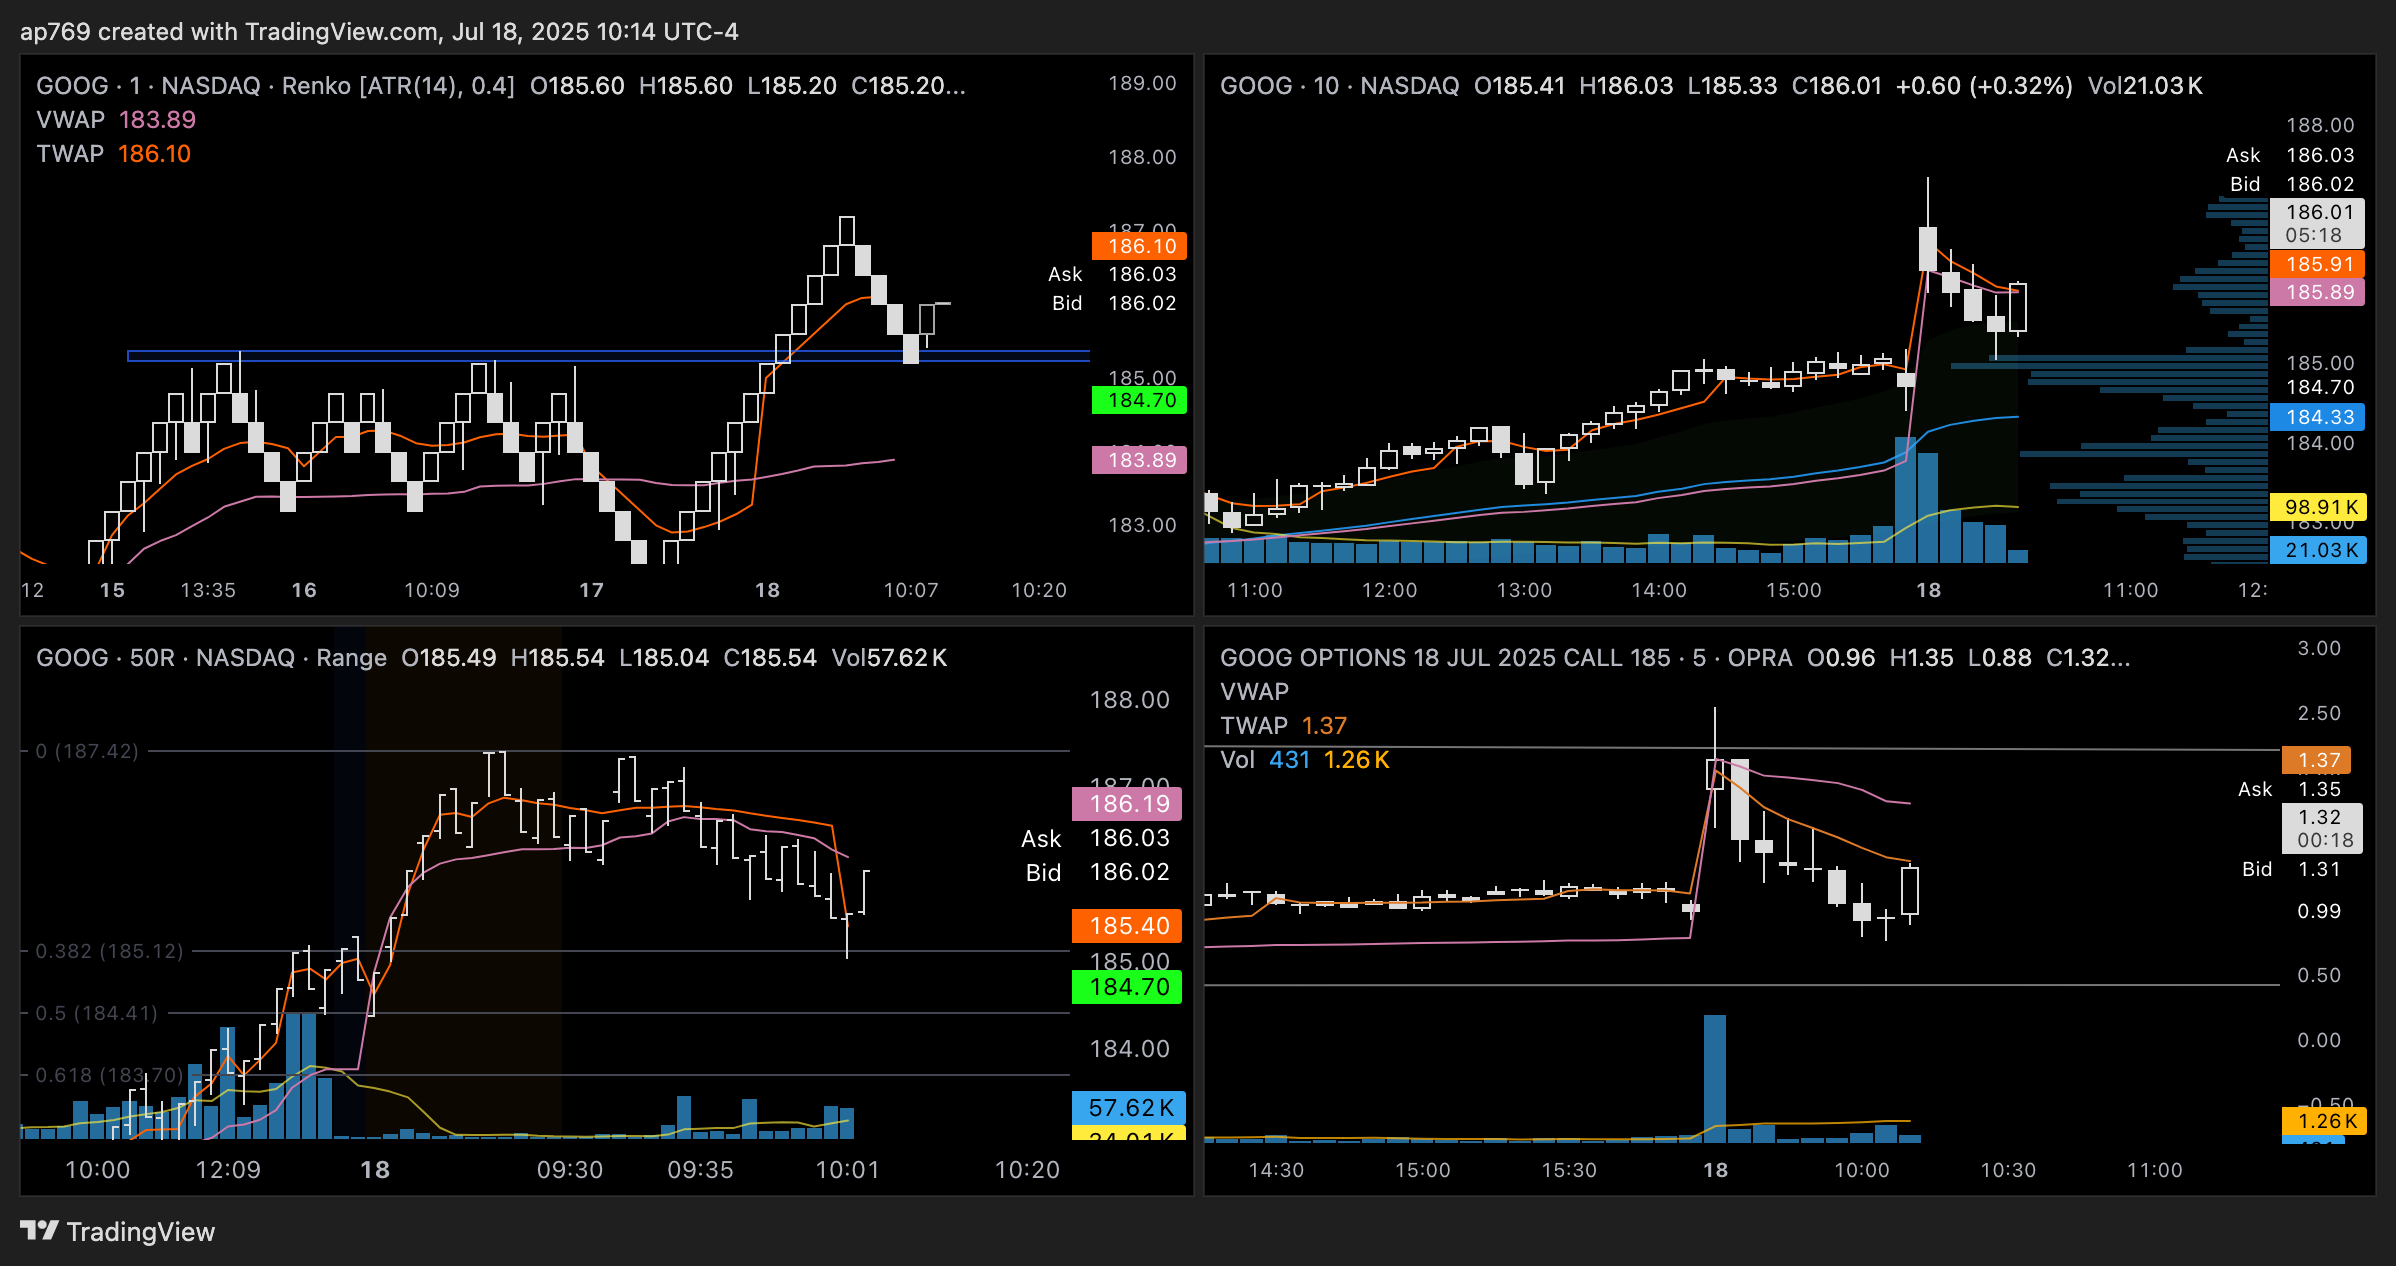Click the Fibonacci 0 (187.42) level label

coord(87,751)
